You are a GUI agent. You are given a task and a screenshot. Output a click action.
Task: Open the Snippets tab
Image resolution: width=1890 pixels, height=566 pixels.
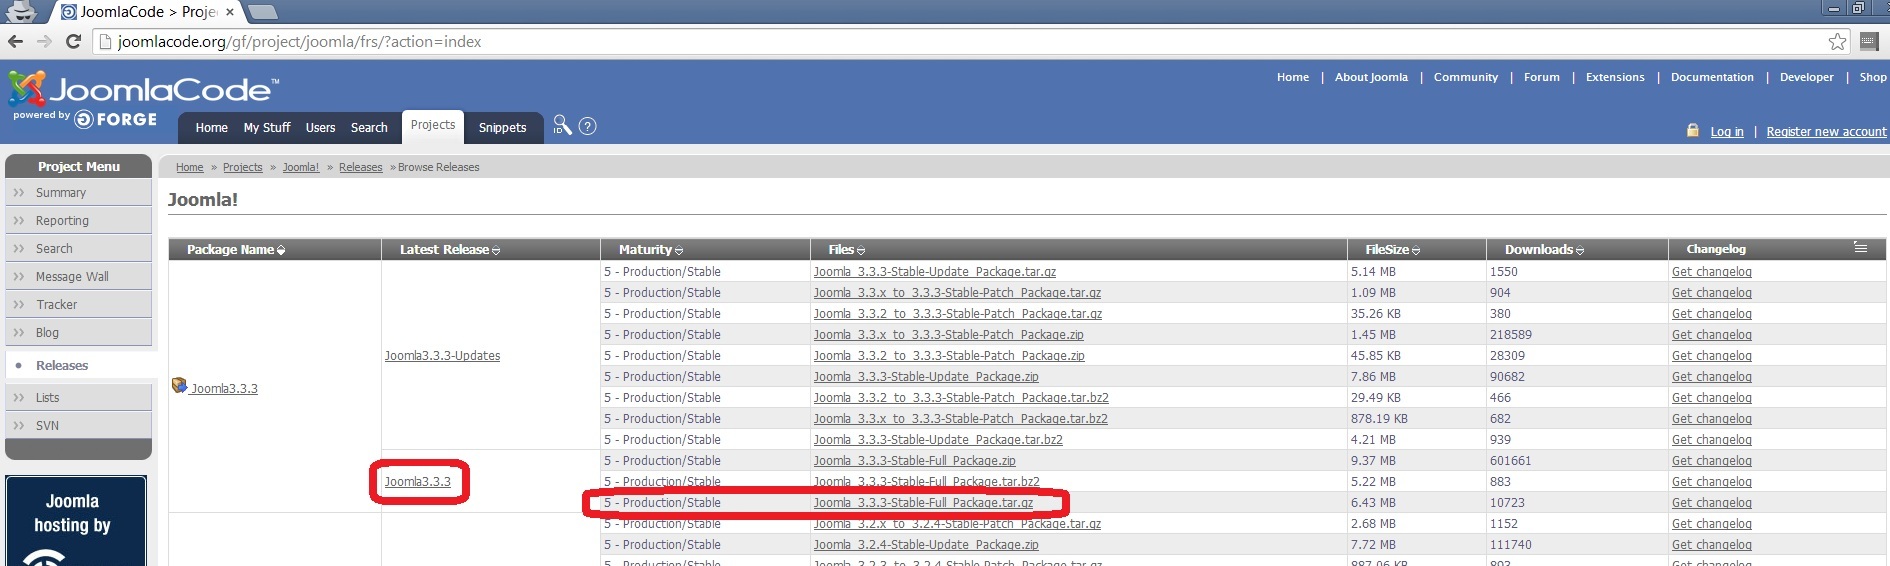[502, 127]
